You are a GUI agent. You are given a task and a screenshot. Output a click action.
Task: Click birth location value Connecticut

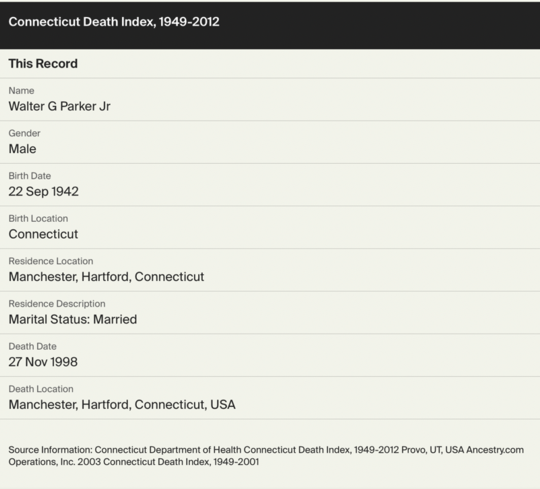click(x=43, y=234)
